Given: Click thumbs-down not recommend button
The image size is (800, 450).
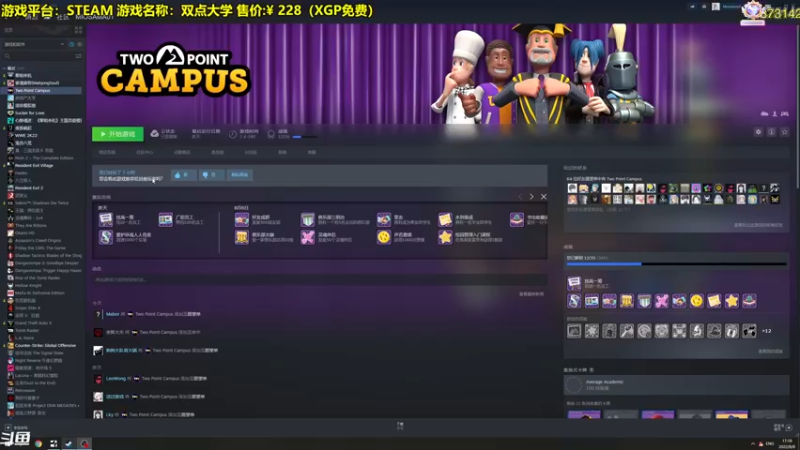Looking at the screenshot, I should 211,175.
